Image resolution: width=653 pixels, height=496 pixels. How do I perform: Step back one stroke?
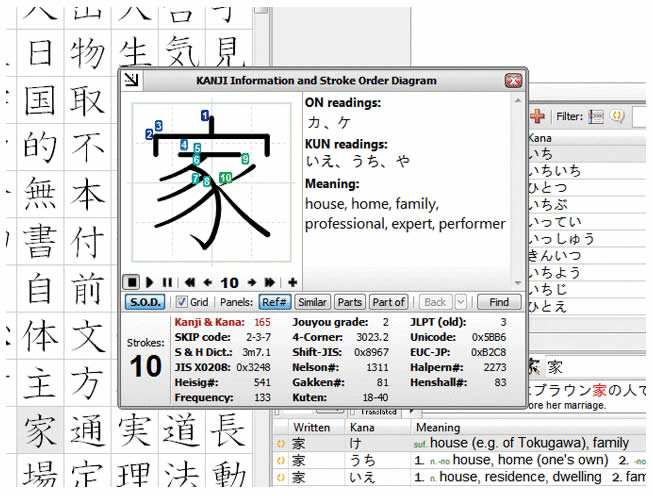coord(207,282)
